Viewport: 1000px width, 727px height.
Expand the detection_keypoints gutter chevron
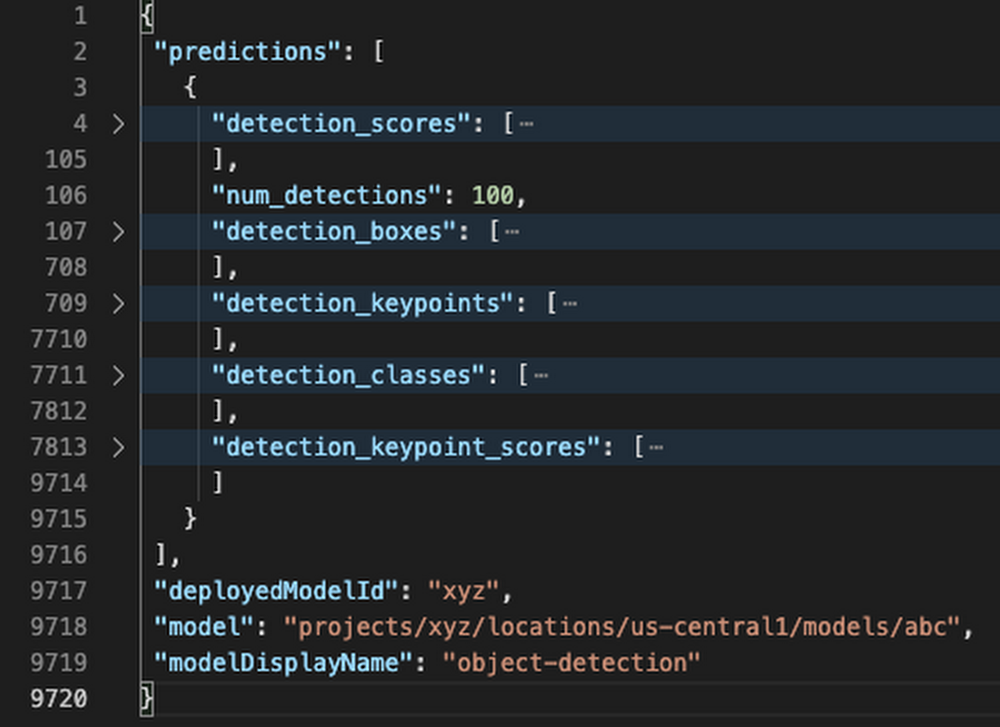pyautogui.click(x=119, y=303)
